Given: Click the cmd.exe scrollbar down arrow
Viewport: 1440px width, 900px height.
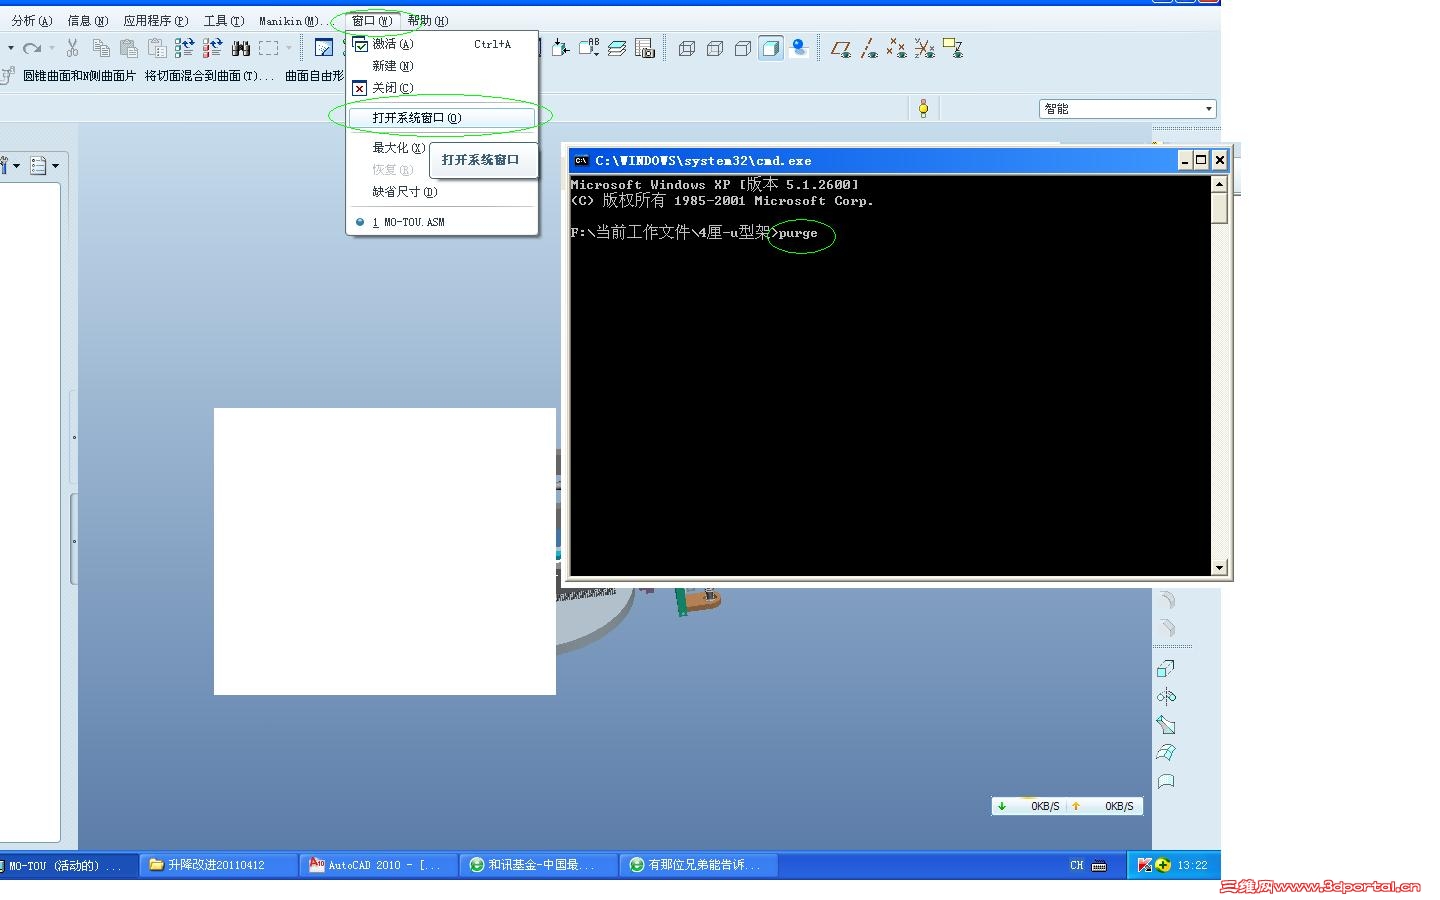Looking at the screenshot, I should 1219,568.
